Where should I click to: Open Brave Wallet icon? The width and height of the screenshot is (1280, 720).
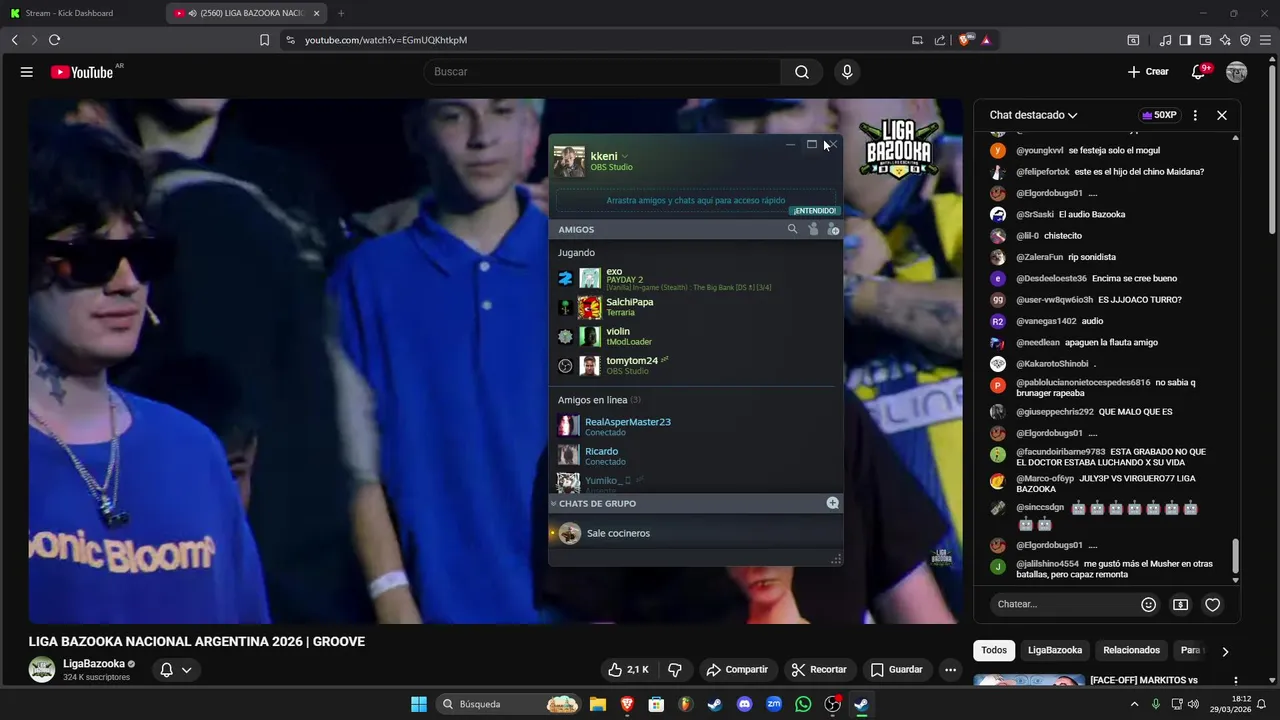(x=1205, y=40)
